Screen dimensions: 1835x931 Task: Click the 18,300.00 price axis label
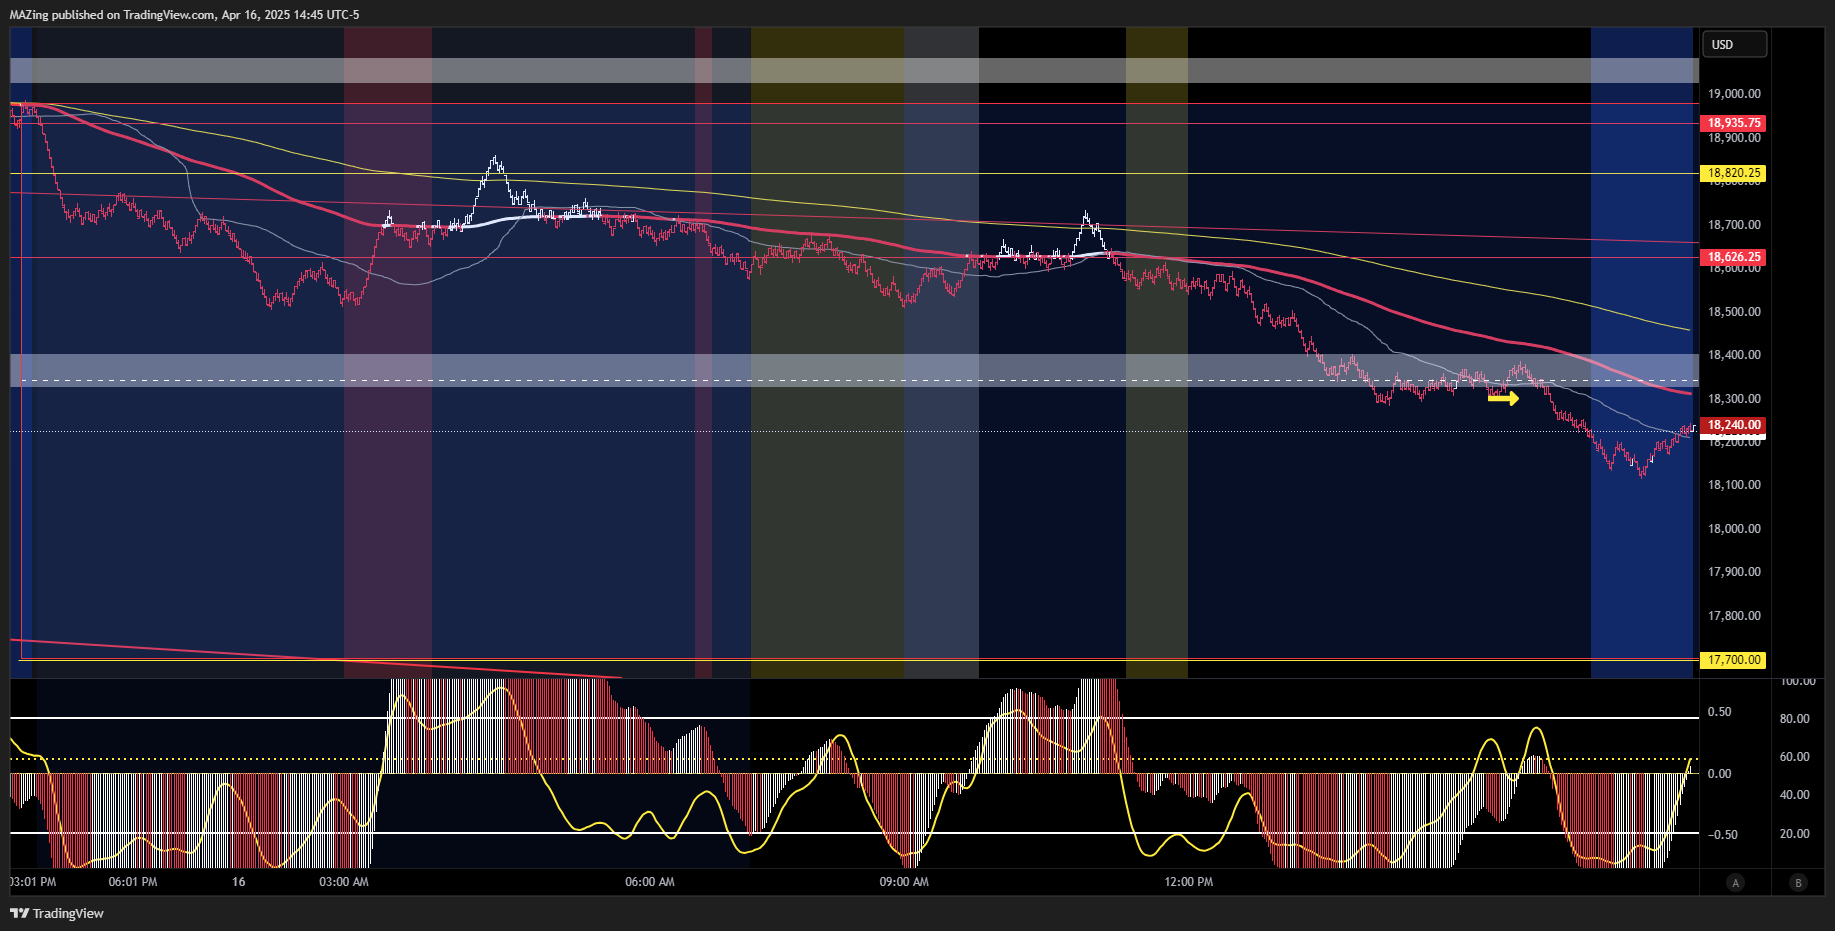click(1734, 399)
